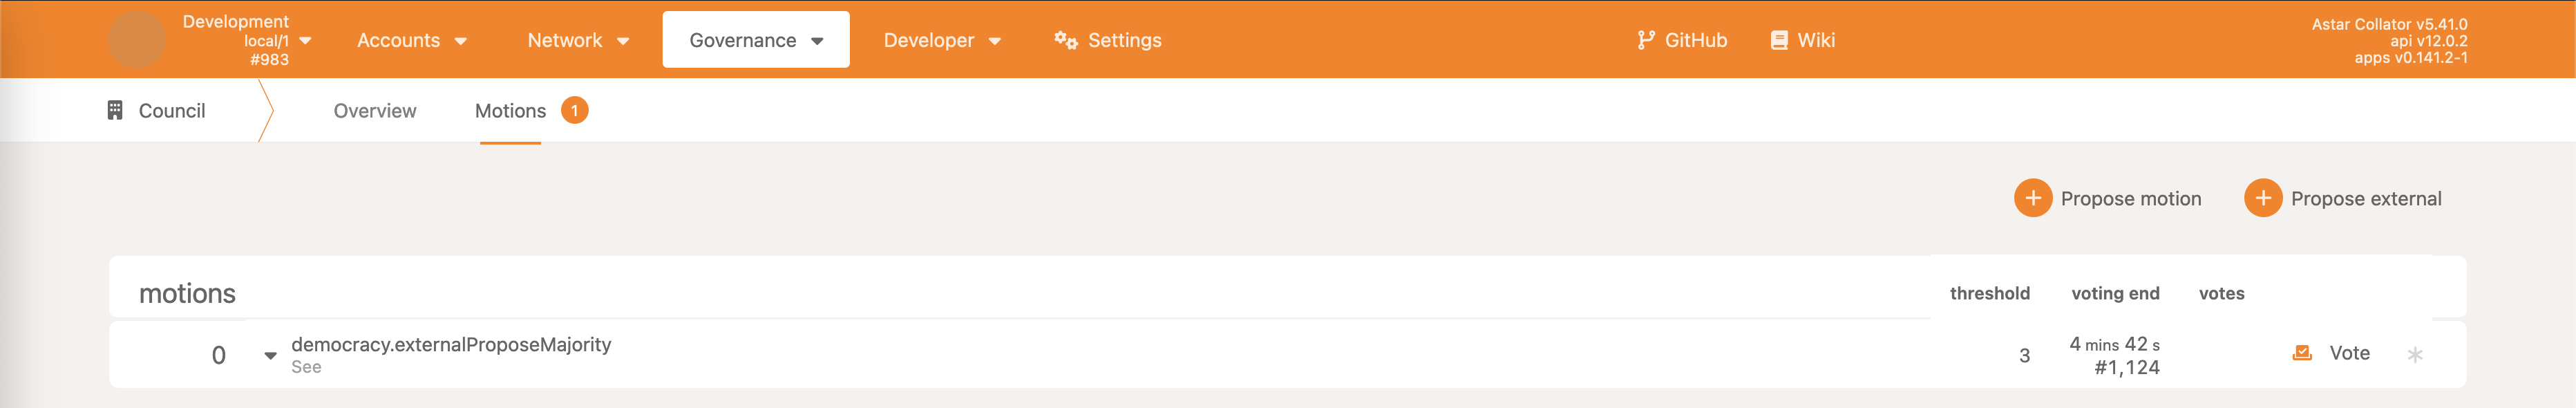Open the Accounts dropdown menu
The height and width of the screenshot is (408, 2576).
pyautogui.click(x=411, y=40)
